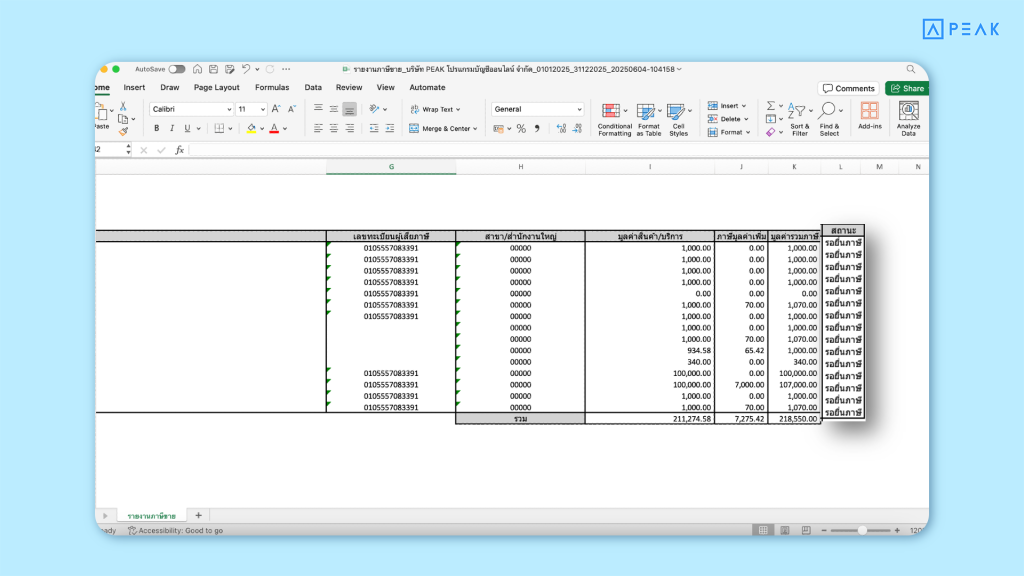Open the Draw ribbon tab
The height and width of the screenshot is (576, 1024).
(x=170, y=88)
